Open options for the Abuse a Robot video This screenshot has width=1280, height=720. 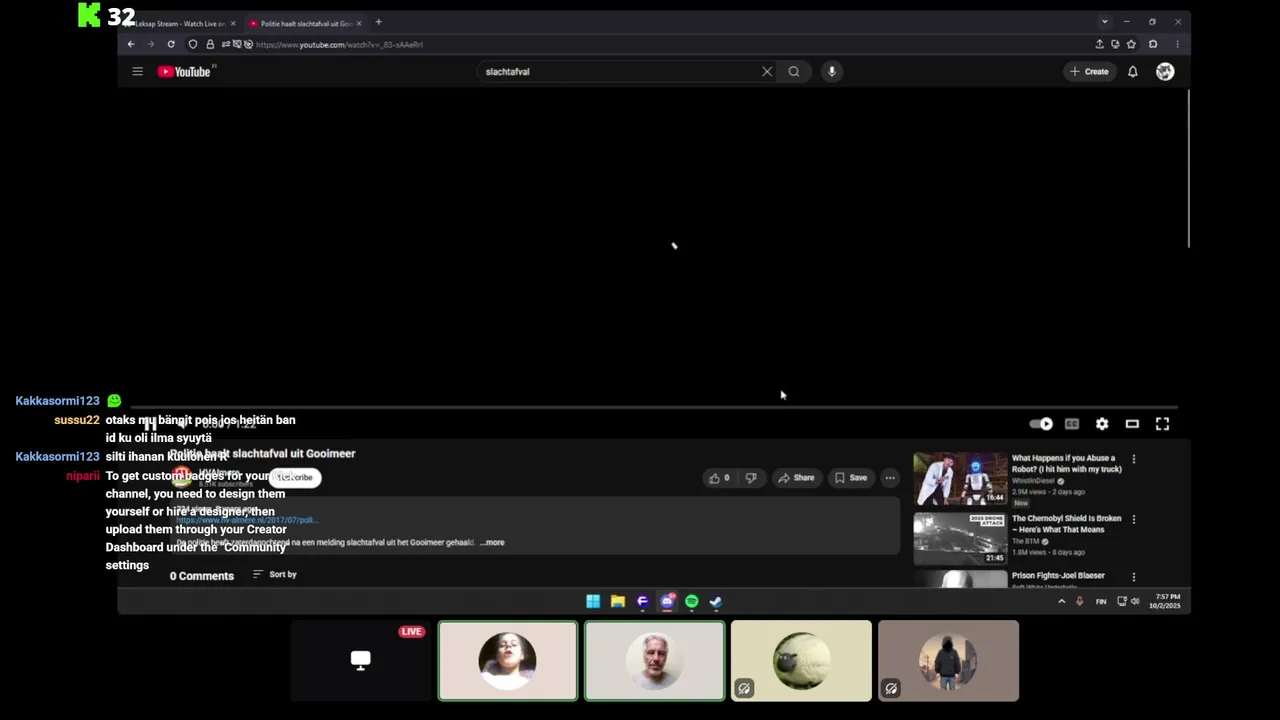point(1133,459)
